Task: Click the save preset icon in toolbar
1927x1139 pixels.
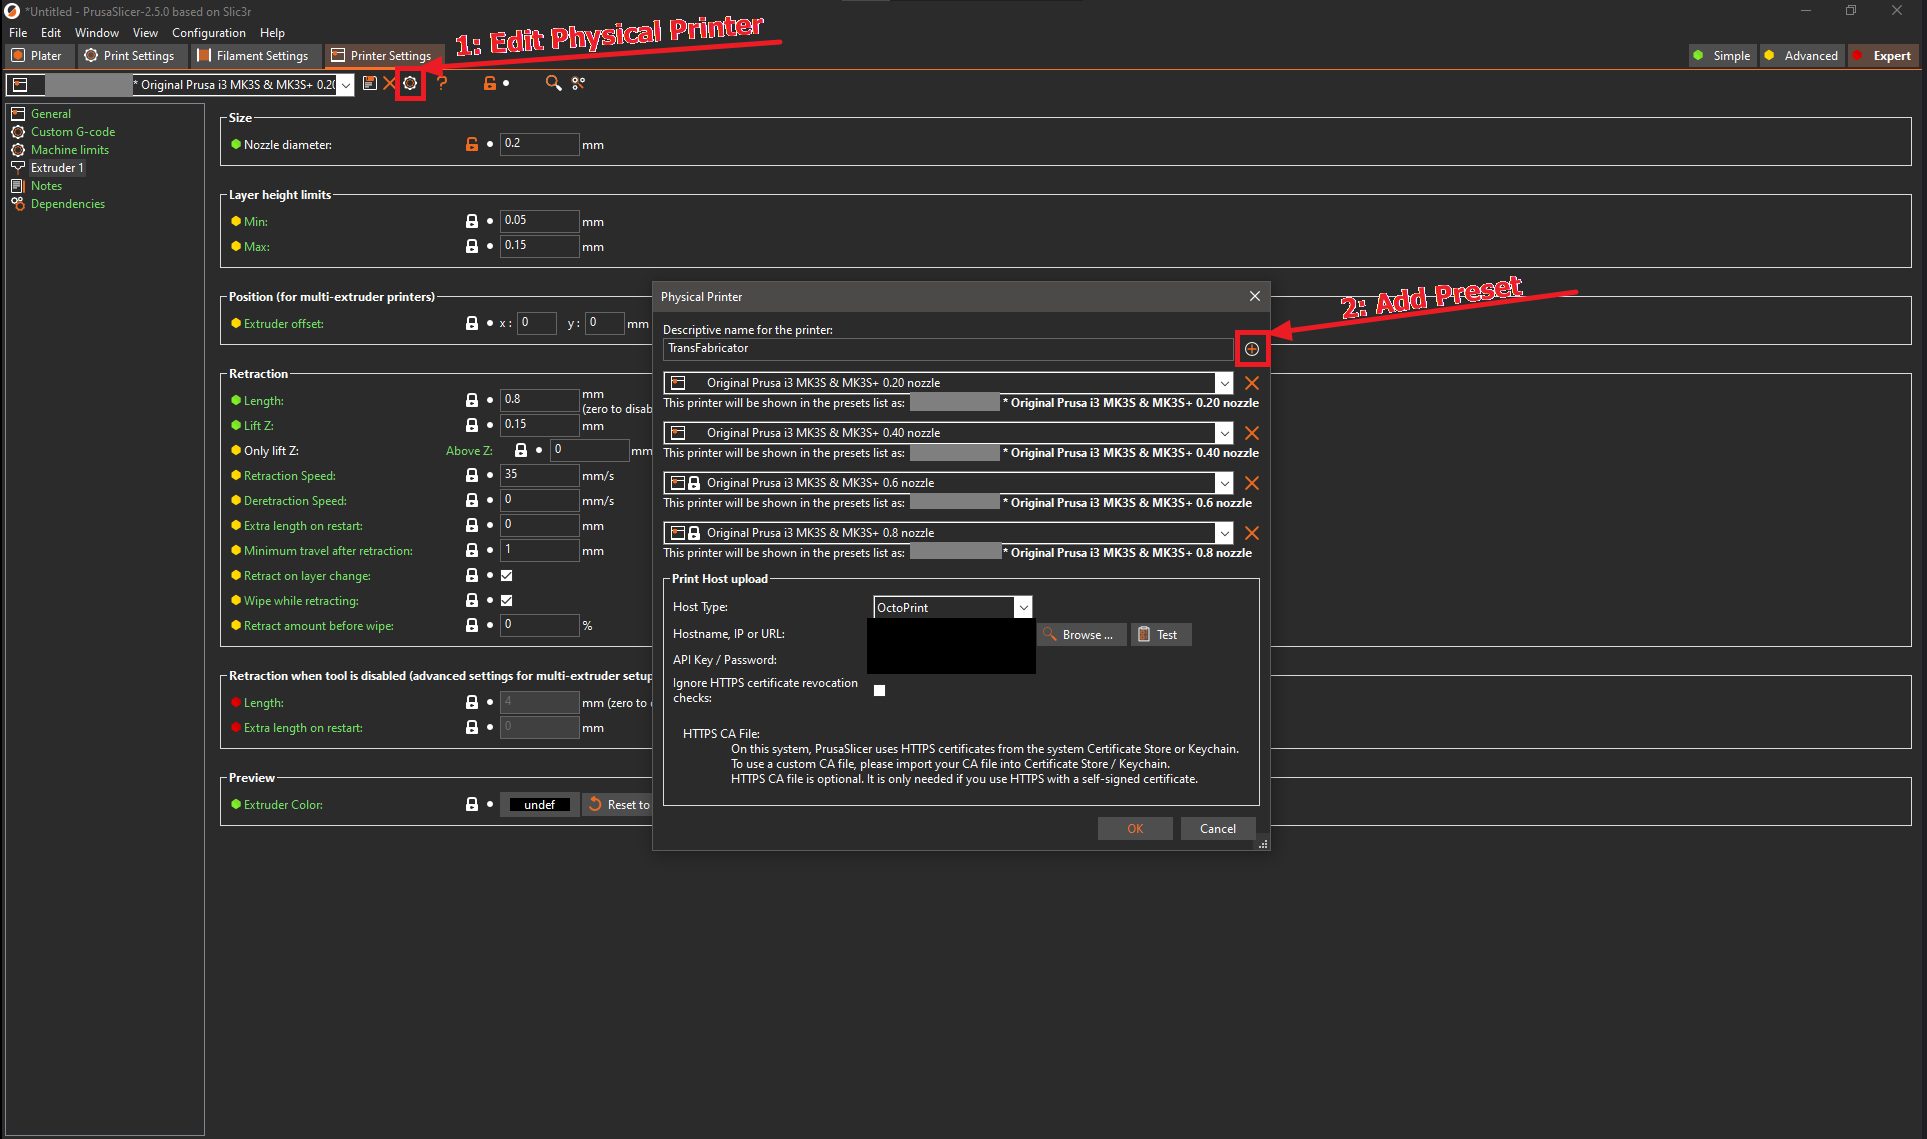Action: 367,84
